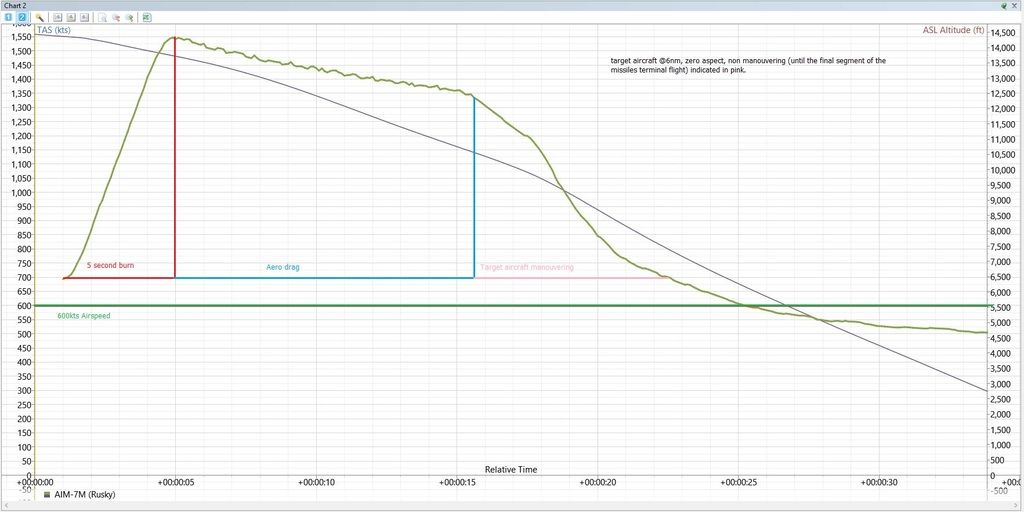Close the Chart 2 panel
Screen dimensions: 1024x512
pyautogui.click(x=1016, y=5)
